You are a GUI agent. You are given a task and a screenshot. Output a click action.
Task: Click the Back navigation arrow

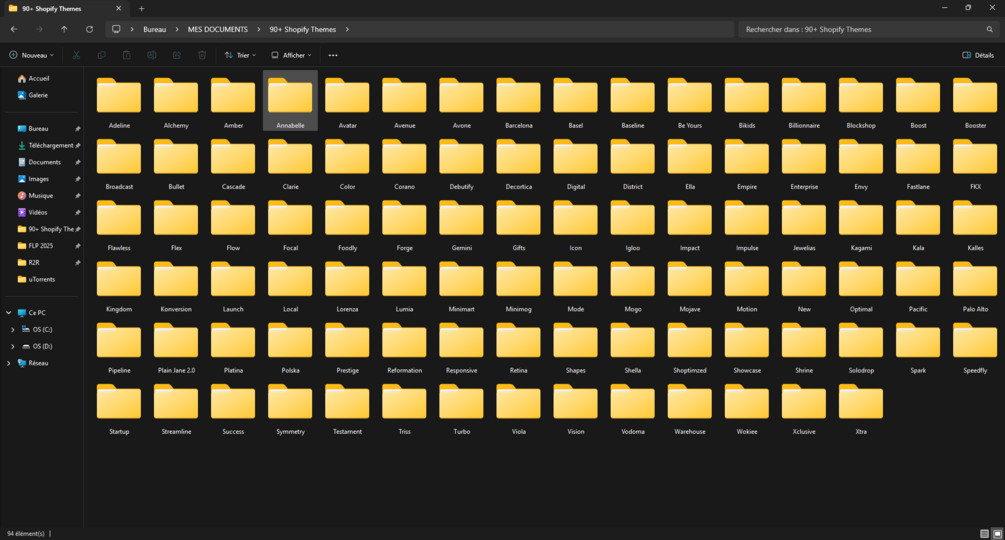click(x=14, y=29)
